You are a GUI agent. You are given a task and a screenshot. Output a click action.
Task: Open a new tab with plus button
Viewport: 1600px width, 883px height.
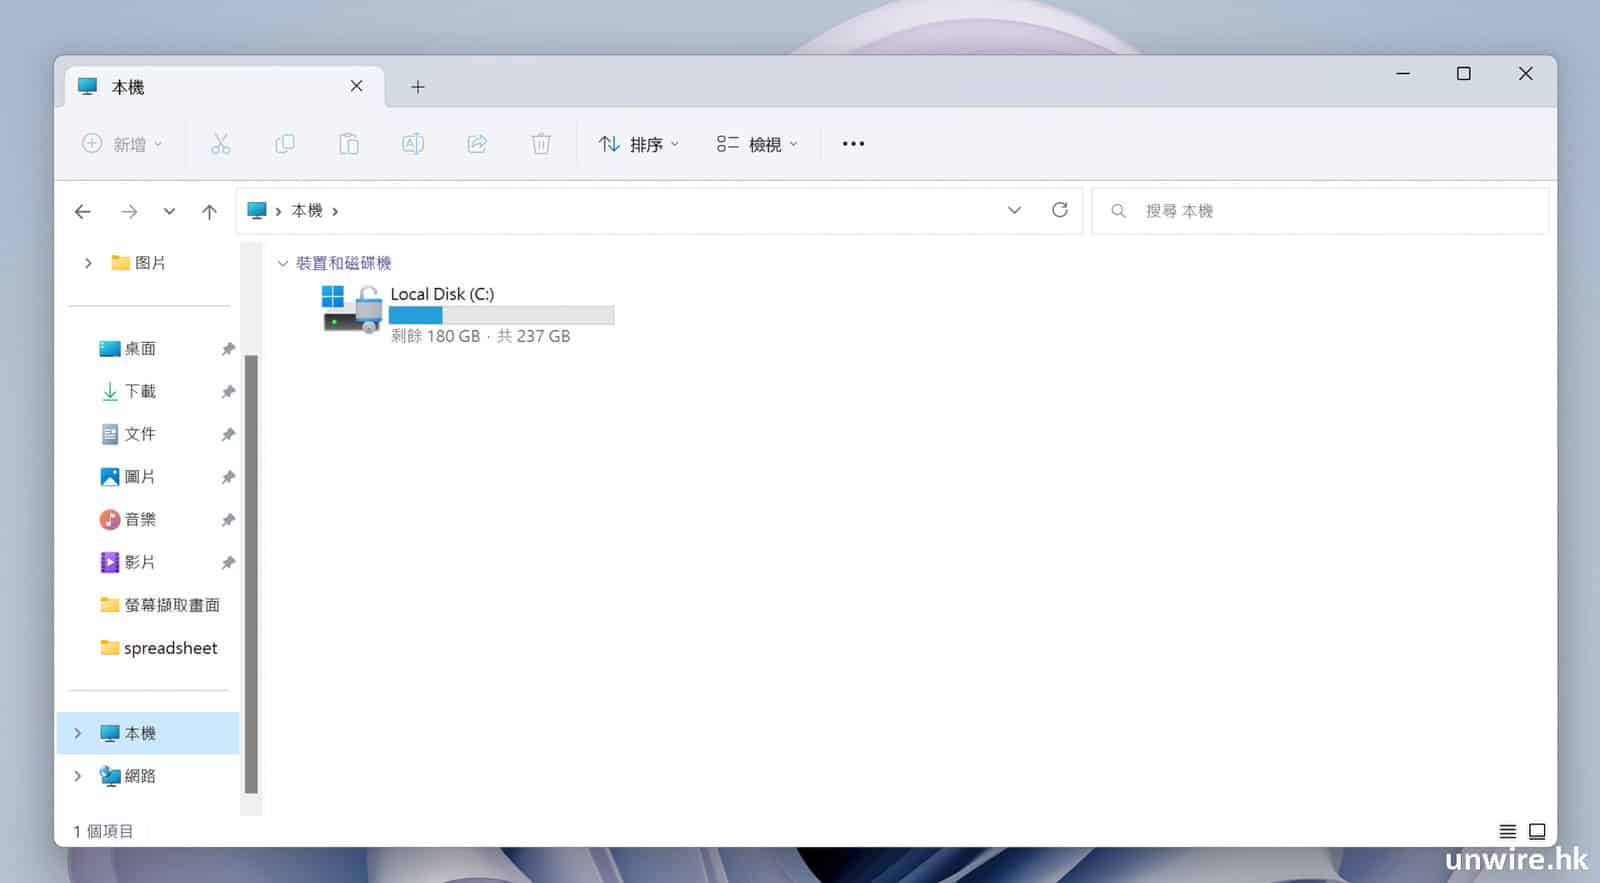click(x=418, y=87)
